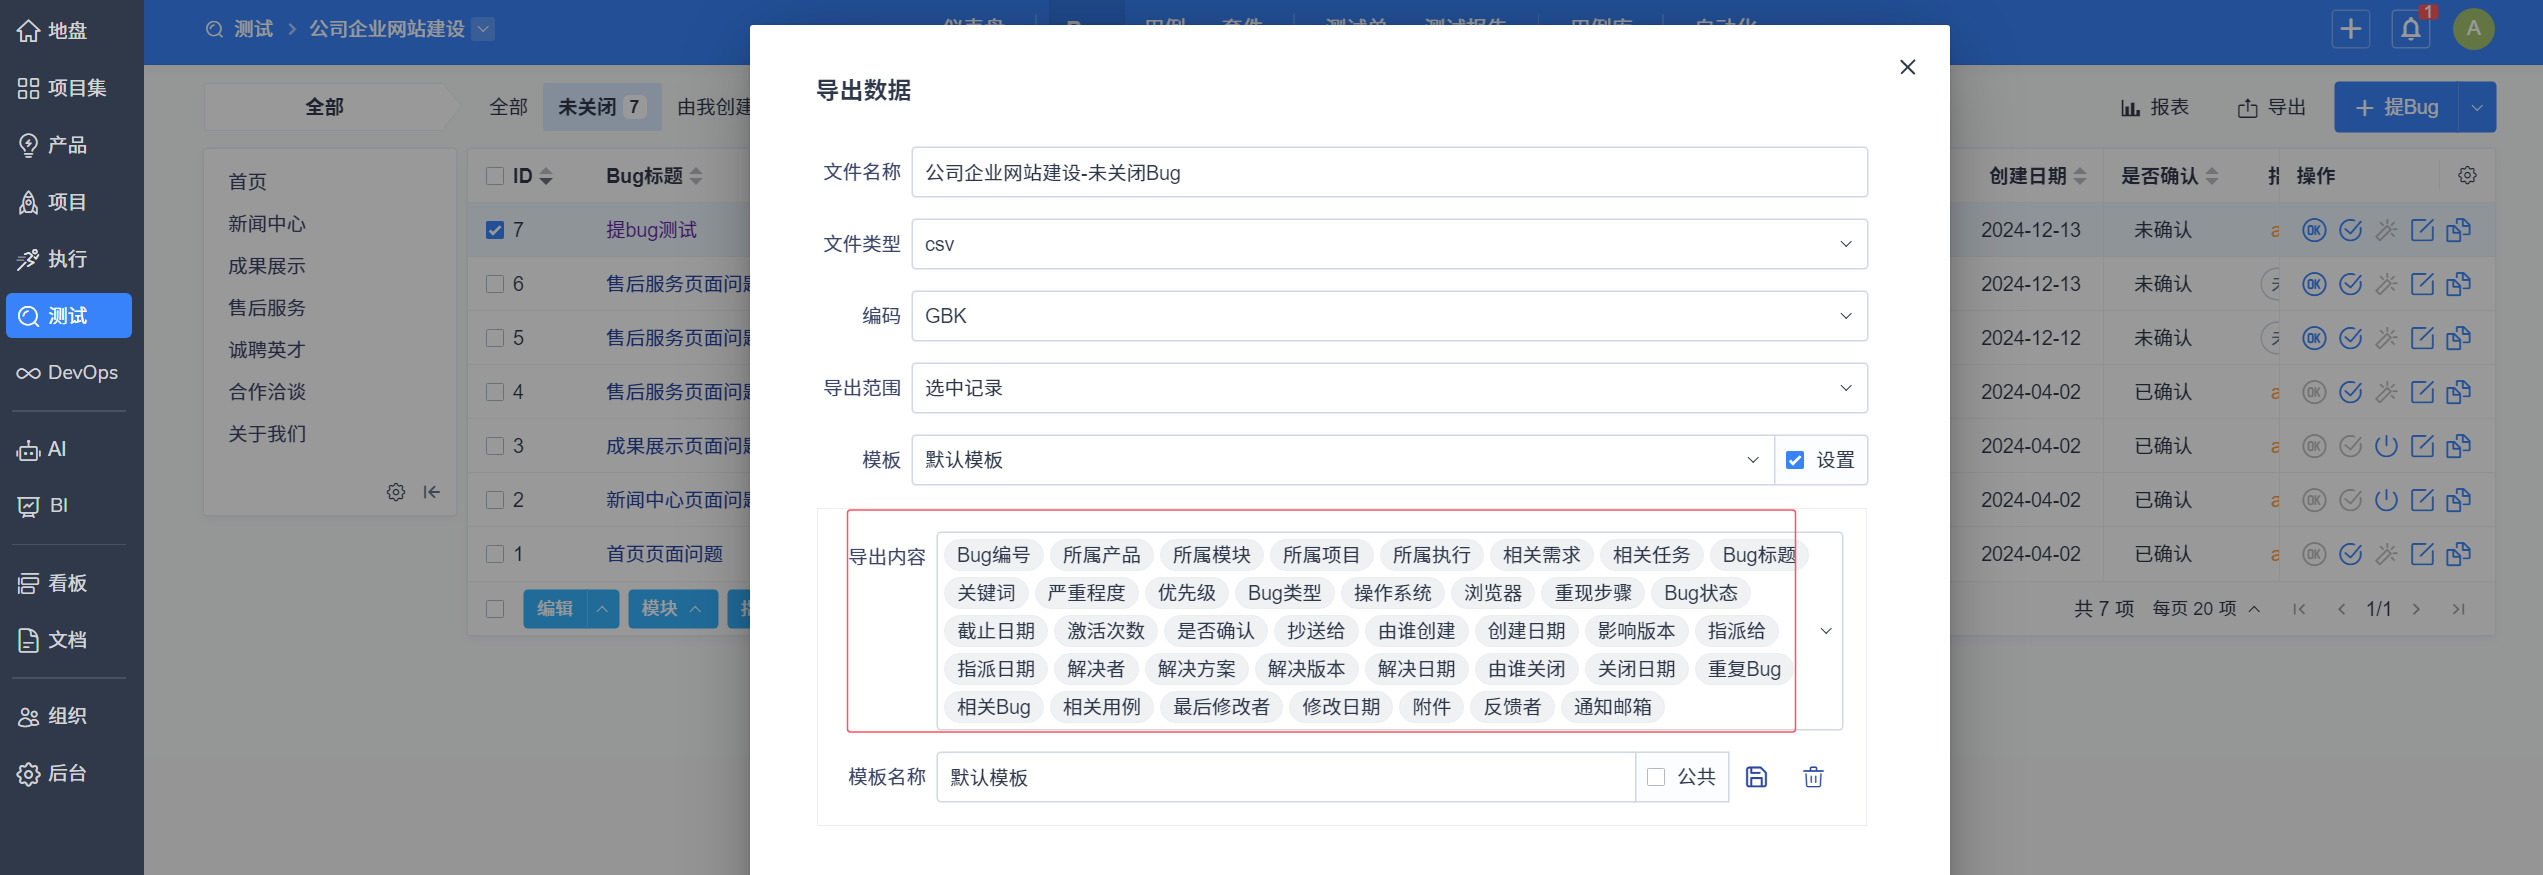Expand the arrow beside 提Bug button
The width and height of the screenshot is (2543, 875).
tap(2476, 107)
